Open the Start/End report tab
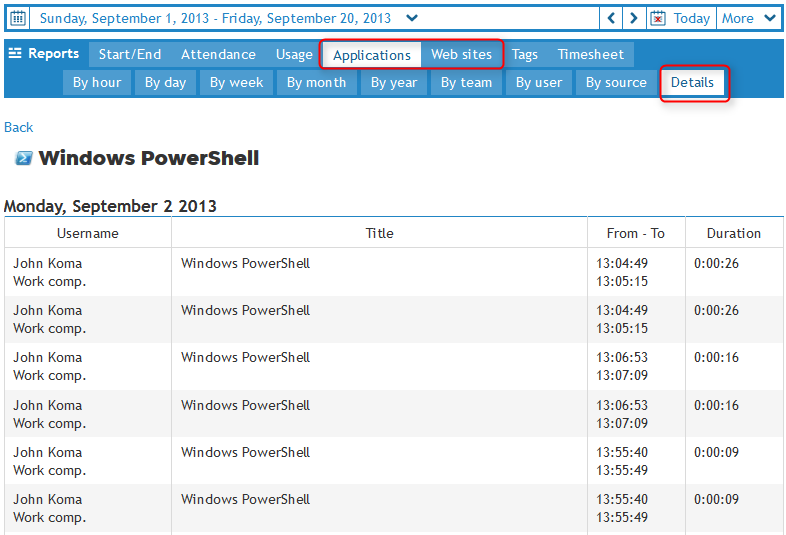Image resolution: width=786 pixels, height=535 pixels. [130, 54]
